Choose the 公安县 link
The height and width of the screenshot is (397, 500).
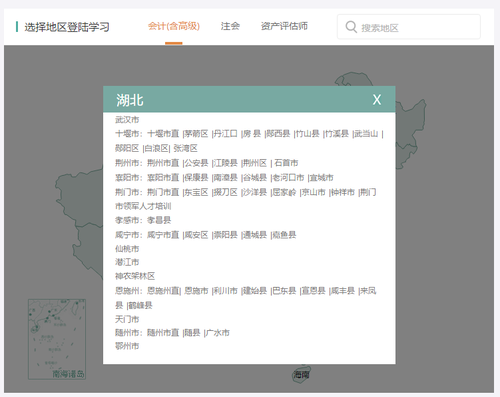[x=196, y=163]
